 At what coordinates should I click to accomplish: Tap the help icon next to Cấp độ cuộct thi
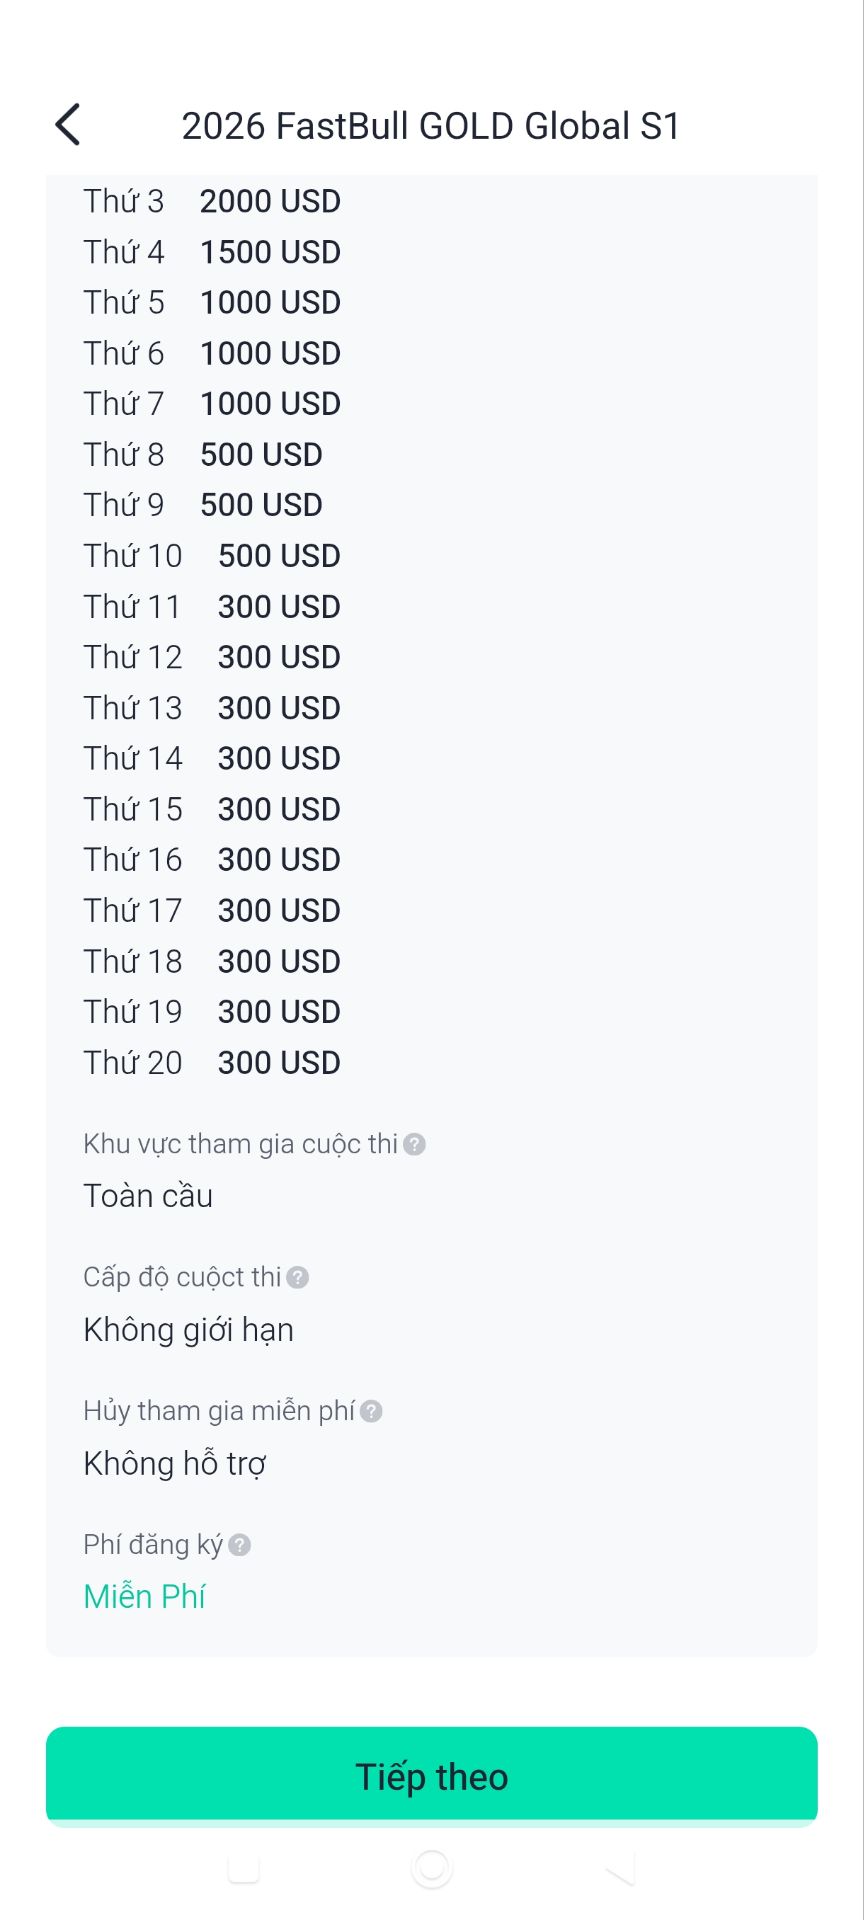(297, 1277)
